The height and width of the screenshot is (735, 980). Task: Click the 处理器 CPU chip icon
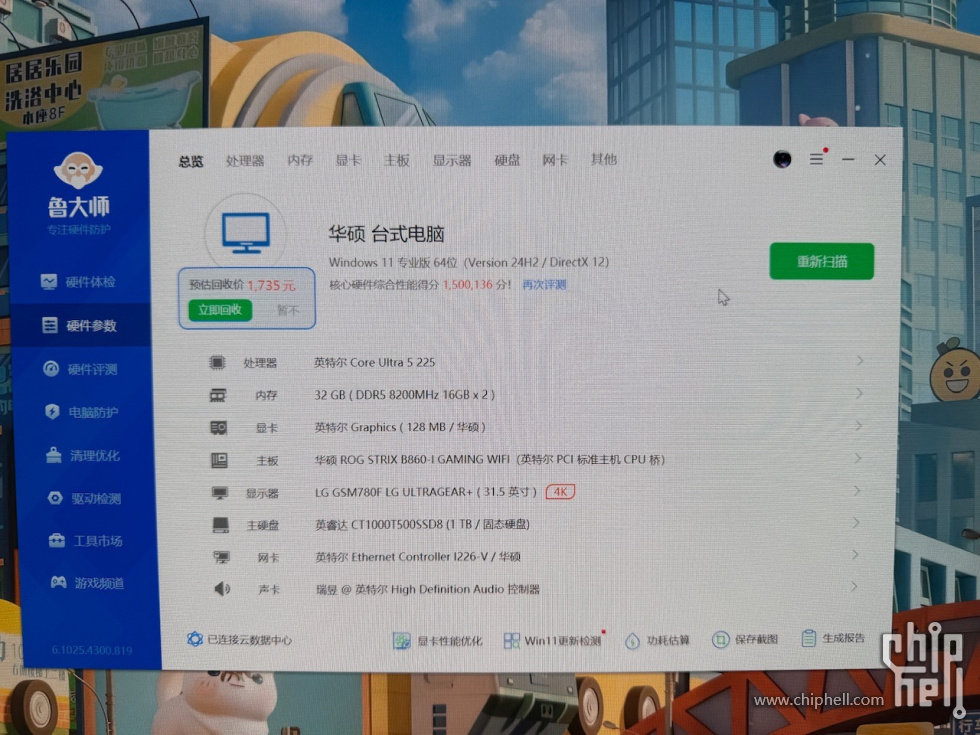tap(217, 362)
